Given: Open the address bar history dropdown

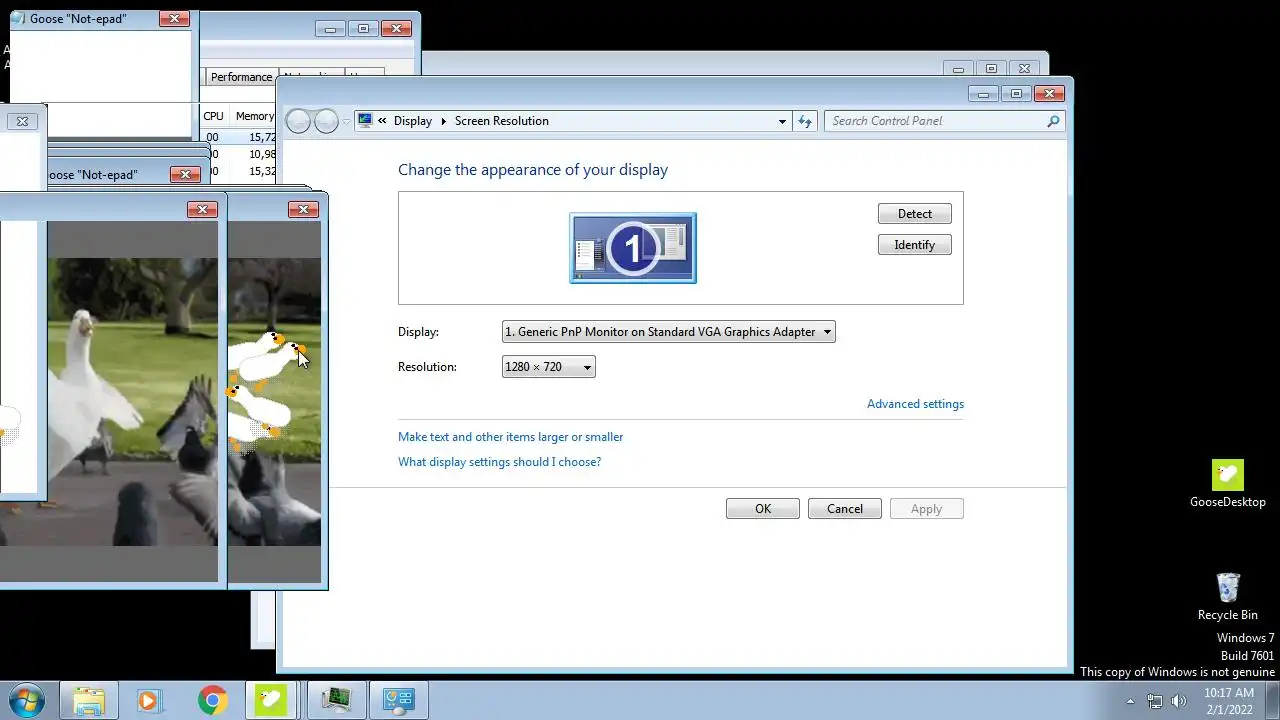Looking at the screenshot, I should point(782,121).
